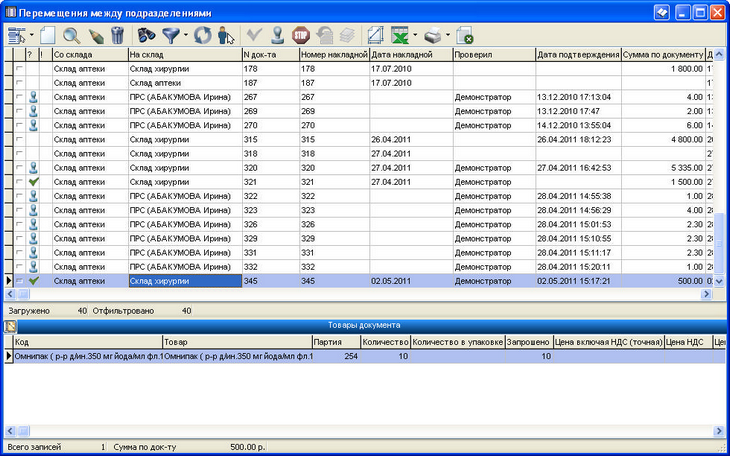Select the Омнипак item in Код column

(88, 356)
